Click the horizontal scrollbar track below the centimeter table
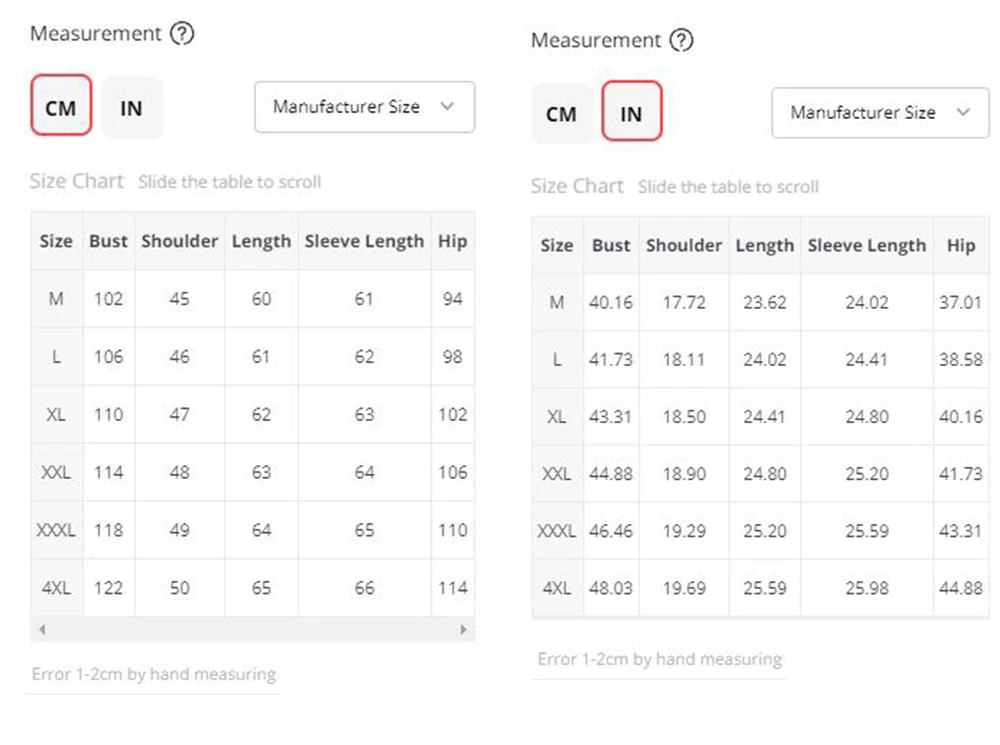 pyautogui.click(x=250, y=630)
